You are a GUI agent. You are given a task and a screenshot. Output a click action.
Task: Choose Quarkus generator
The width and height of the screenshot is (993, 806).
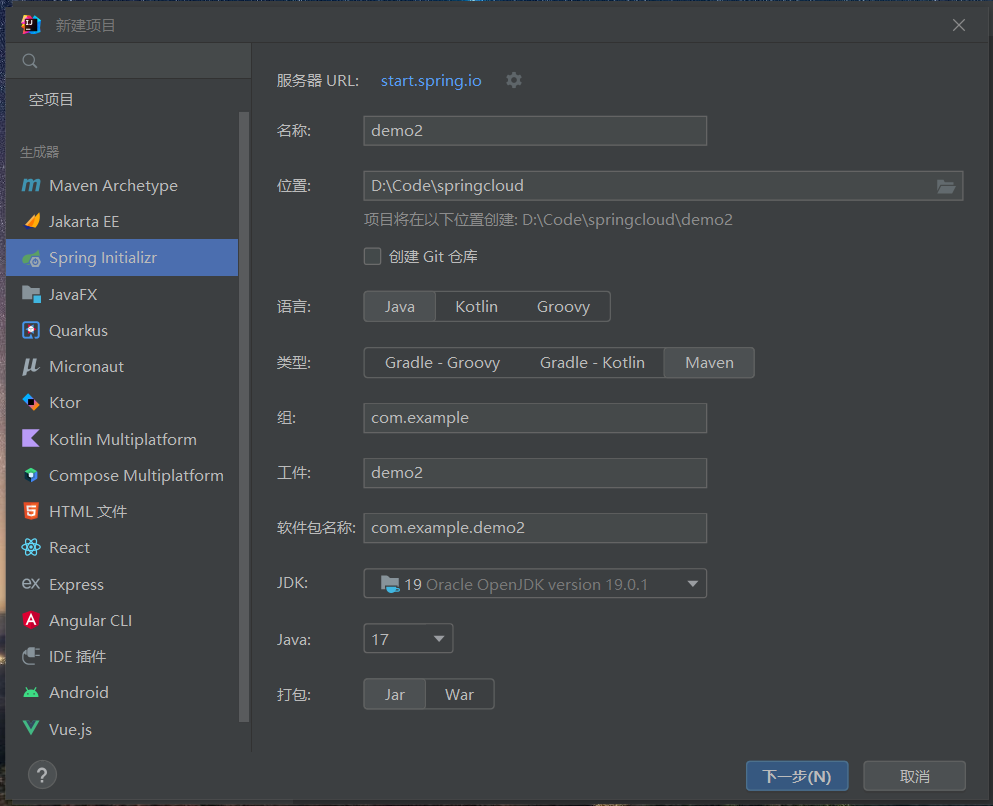(122, 331)
